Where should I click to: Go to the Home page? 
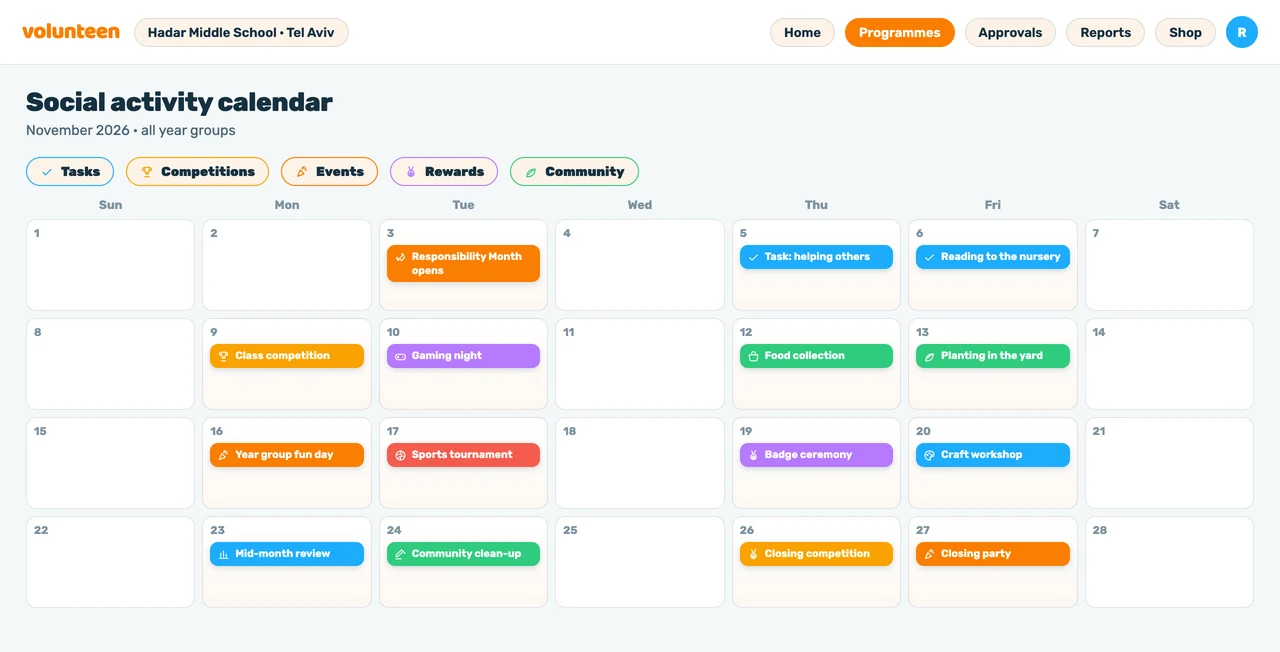(802, 33)
